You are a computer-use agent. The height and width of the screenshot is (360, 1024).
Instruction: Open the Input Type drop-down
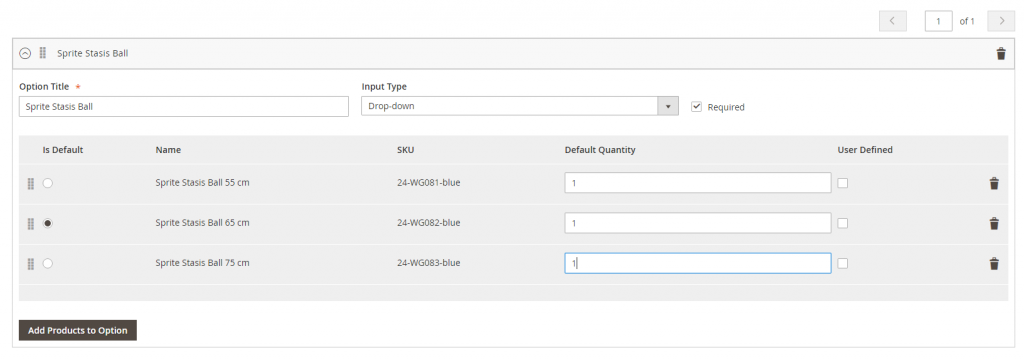(520, 106)
